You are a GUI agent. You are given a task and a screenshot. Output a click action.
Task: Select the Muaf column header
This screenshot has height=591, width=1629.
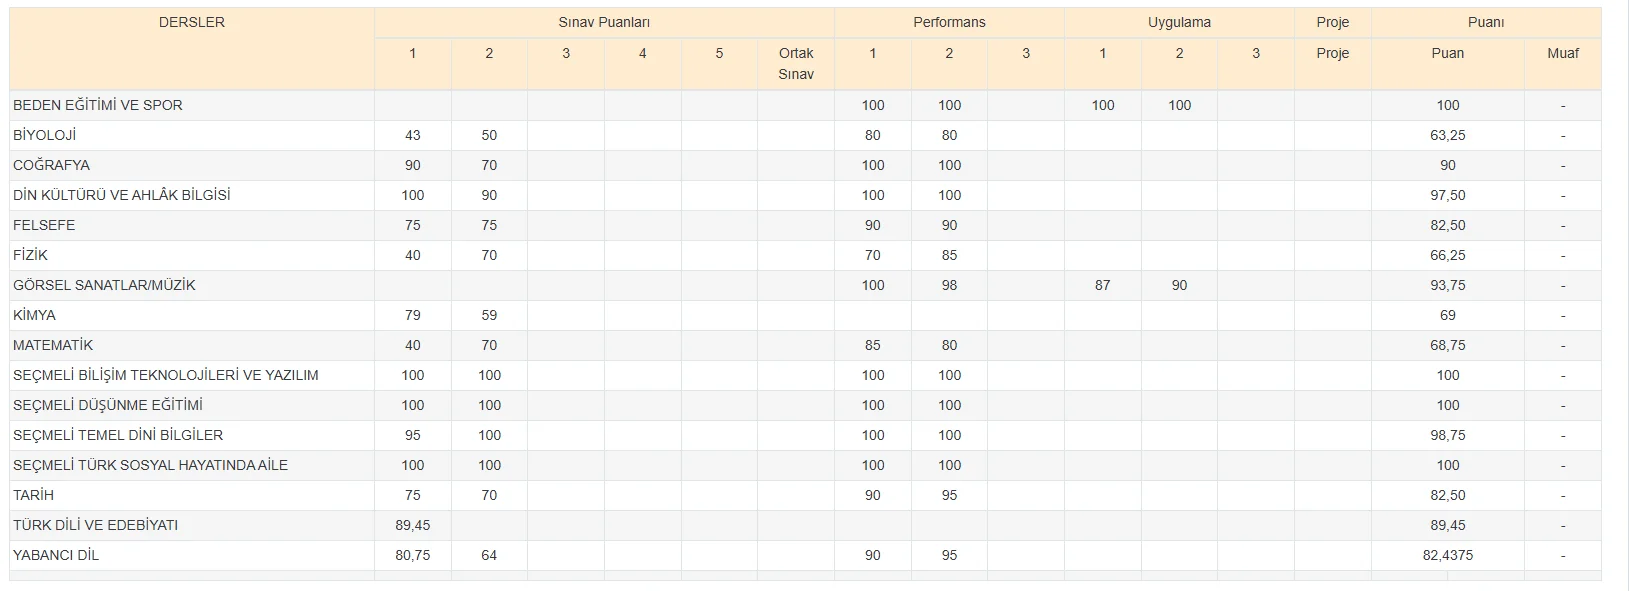click(1562, 53)
